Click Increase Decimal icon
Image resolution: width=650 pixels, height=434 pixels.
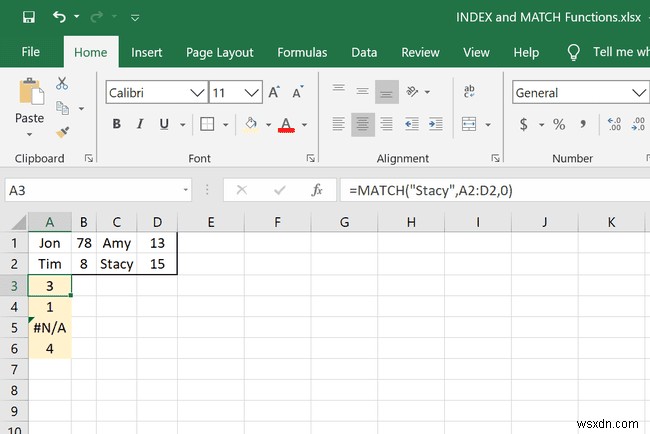click(x=614, y=124)
